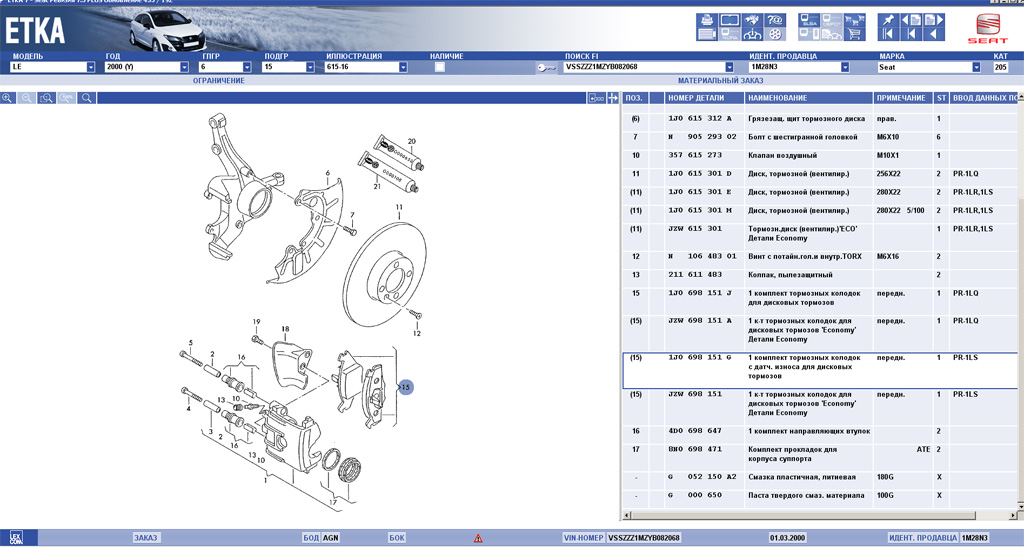This screenshot has height=547, width=1024.
Task: Click the steering wheel icon
Action: (x=752, y=34)
